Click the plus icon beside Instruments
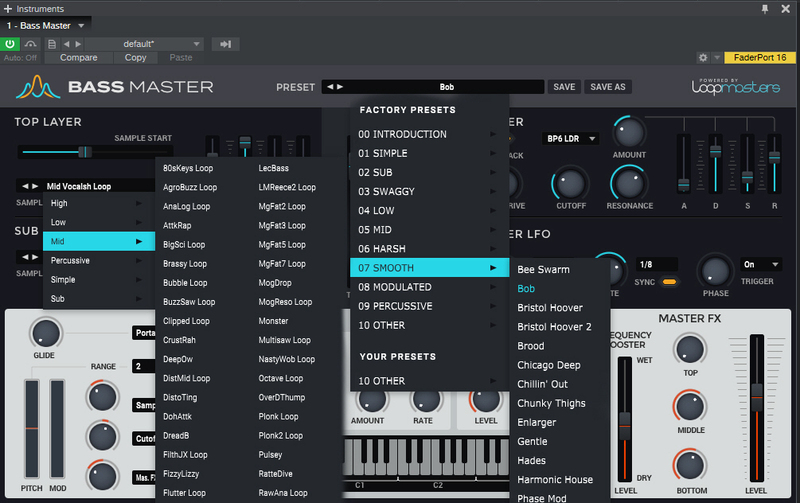 point(8,8)
